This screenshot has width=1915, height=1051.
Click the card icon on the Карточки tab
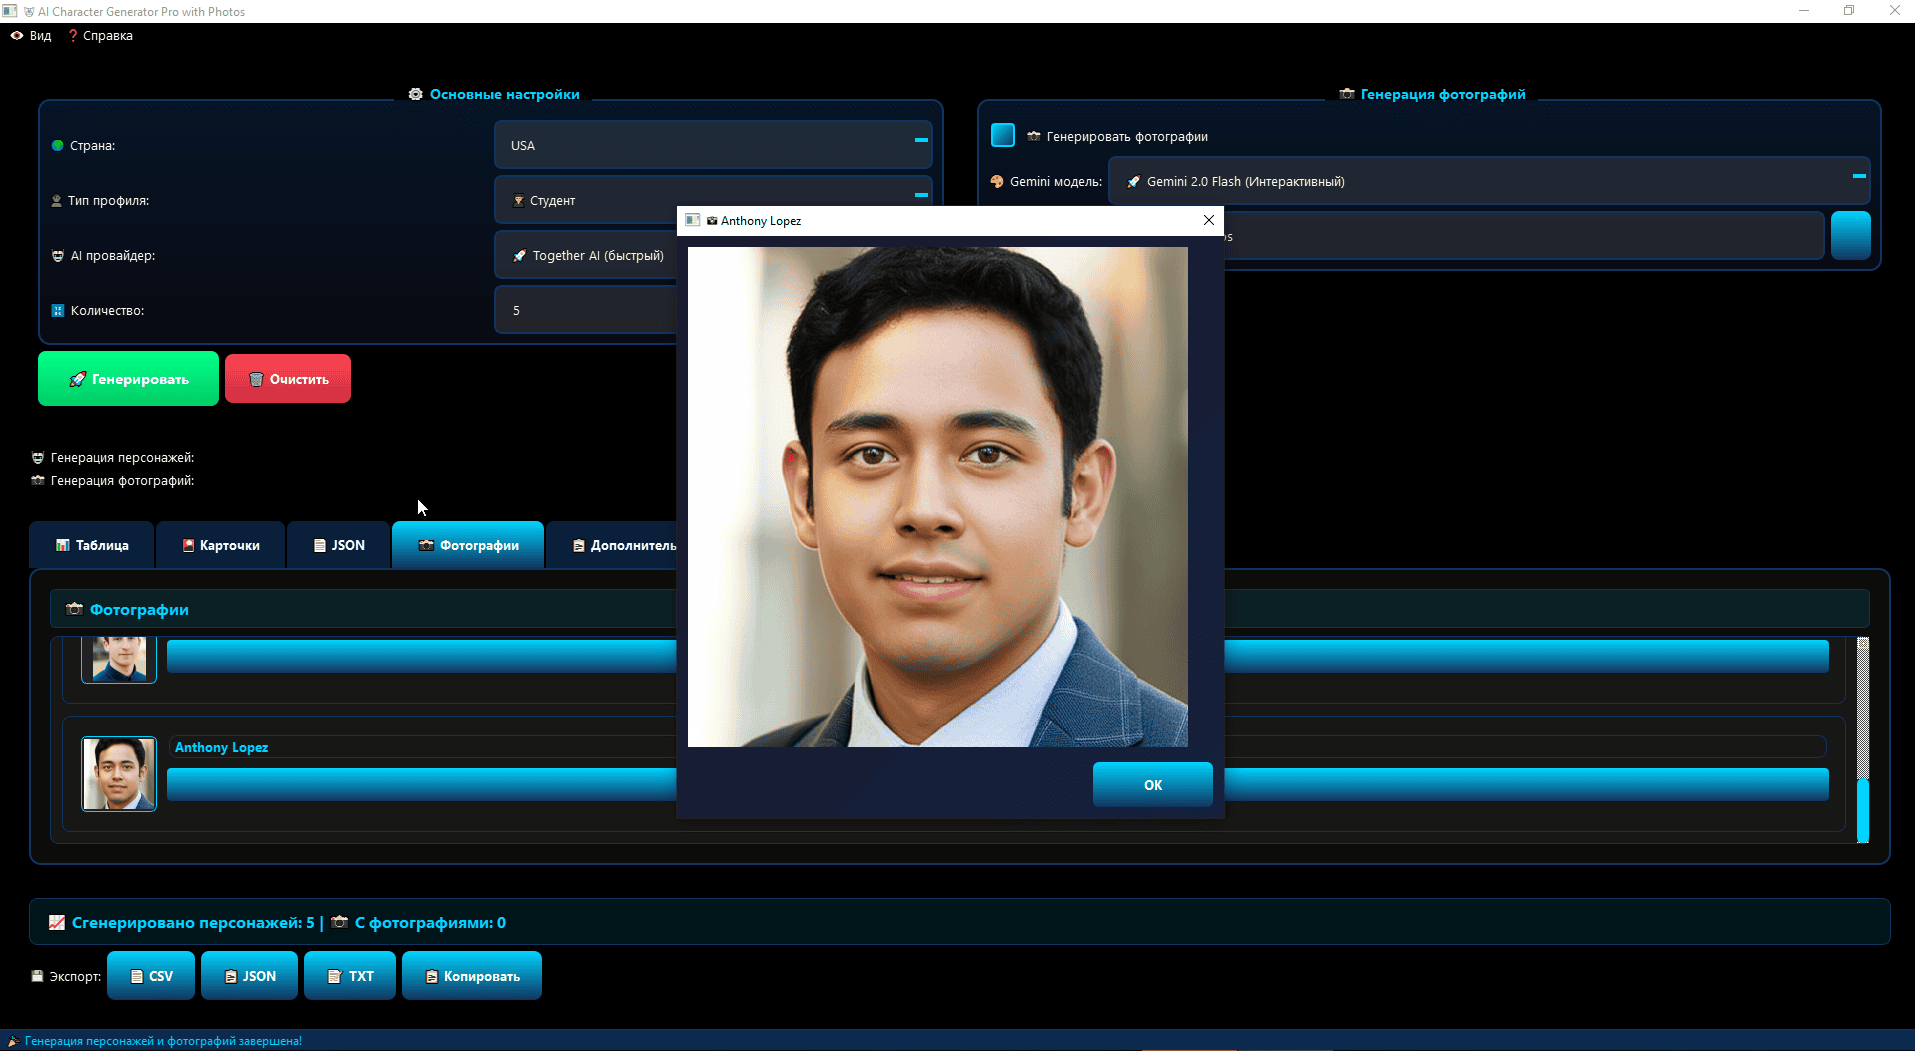[188, 545]
